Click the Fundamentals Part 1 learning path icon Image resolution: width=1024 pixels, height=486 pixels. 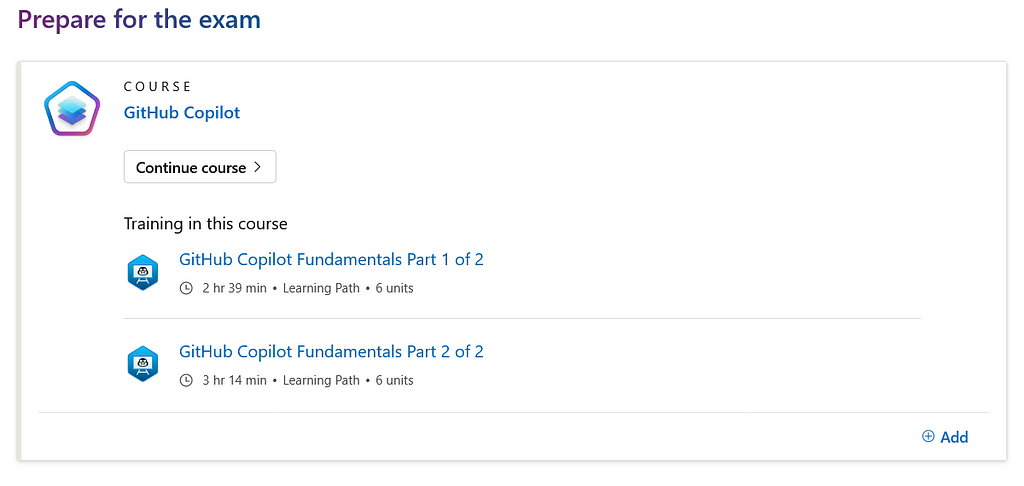point(142,272)
